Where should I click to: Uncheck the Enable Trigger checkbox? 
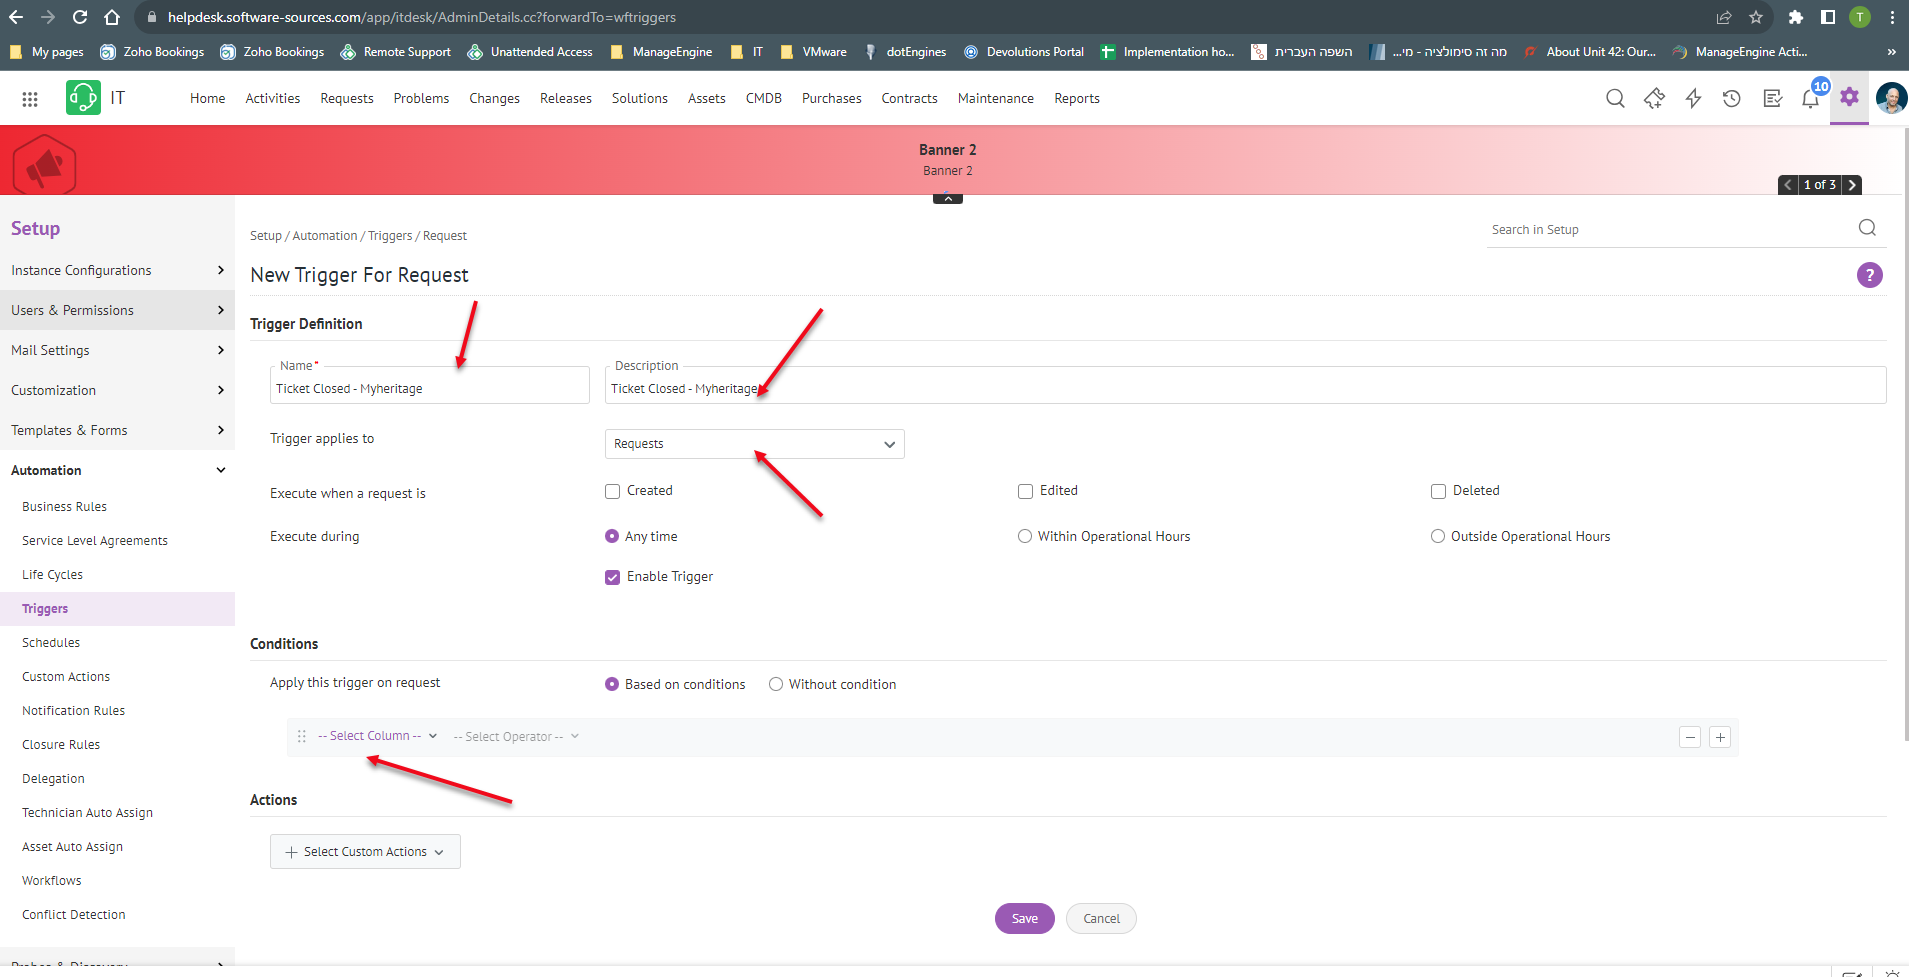(613, 577)
